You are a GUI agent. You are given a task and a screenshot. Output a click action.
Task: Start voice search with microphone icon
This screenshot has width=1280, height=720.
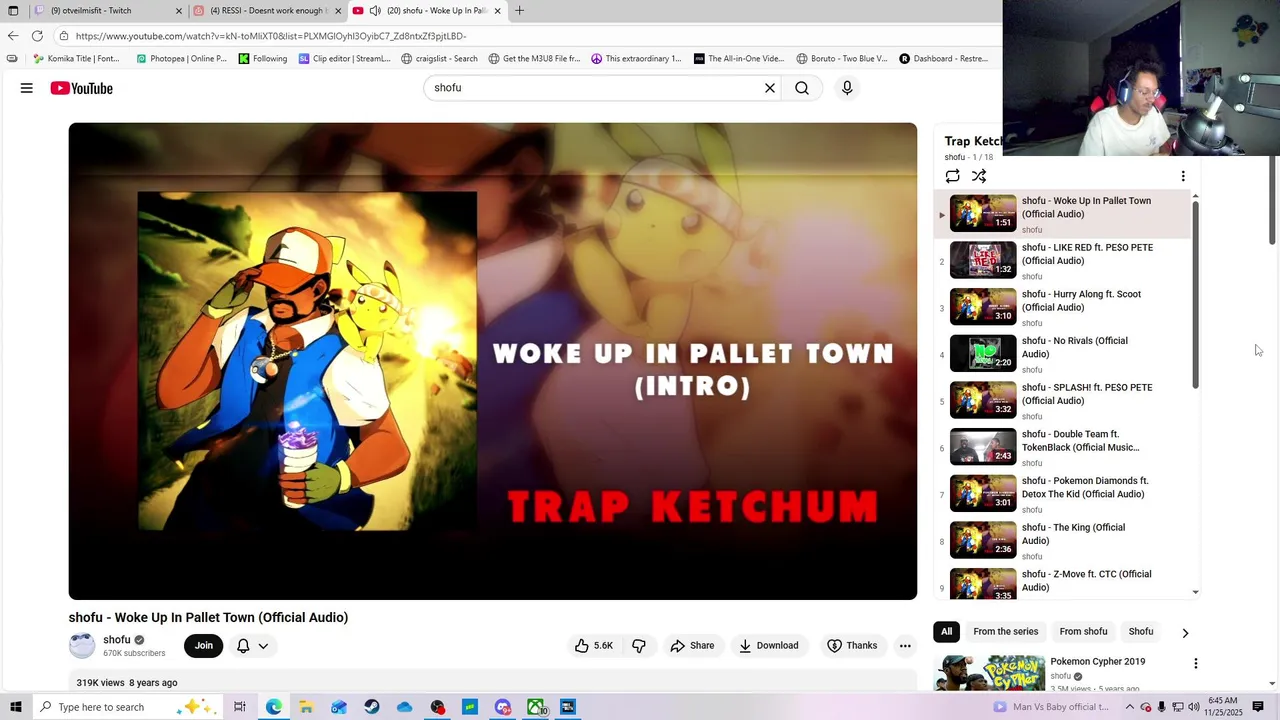[847, 88]
